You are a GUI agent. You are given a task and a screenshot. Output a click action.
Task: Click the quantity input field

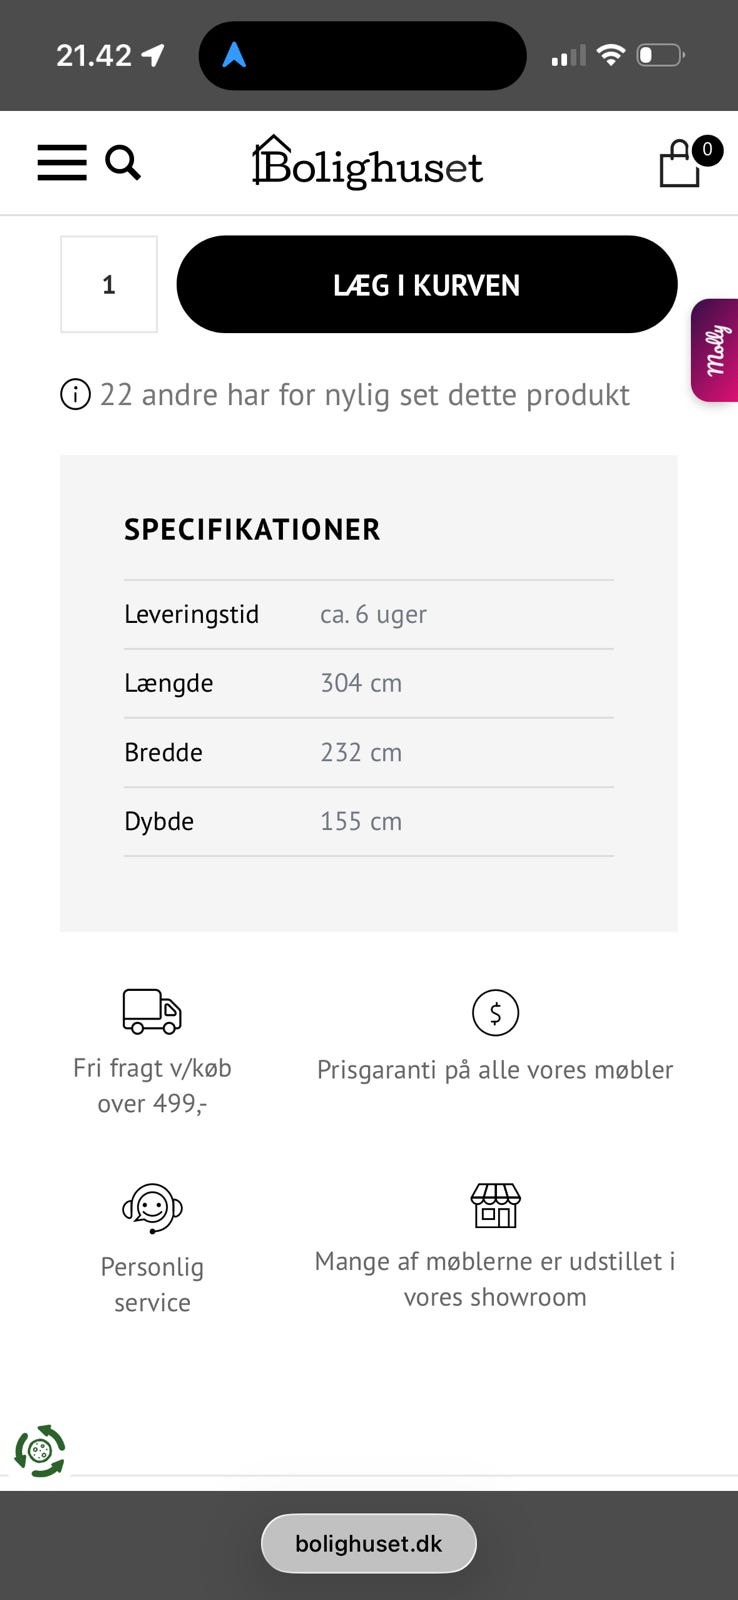click(109, 284)
